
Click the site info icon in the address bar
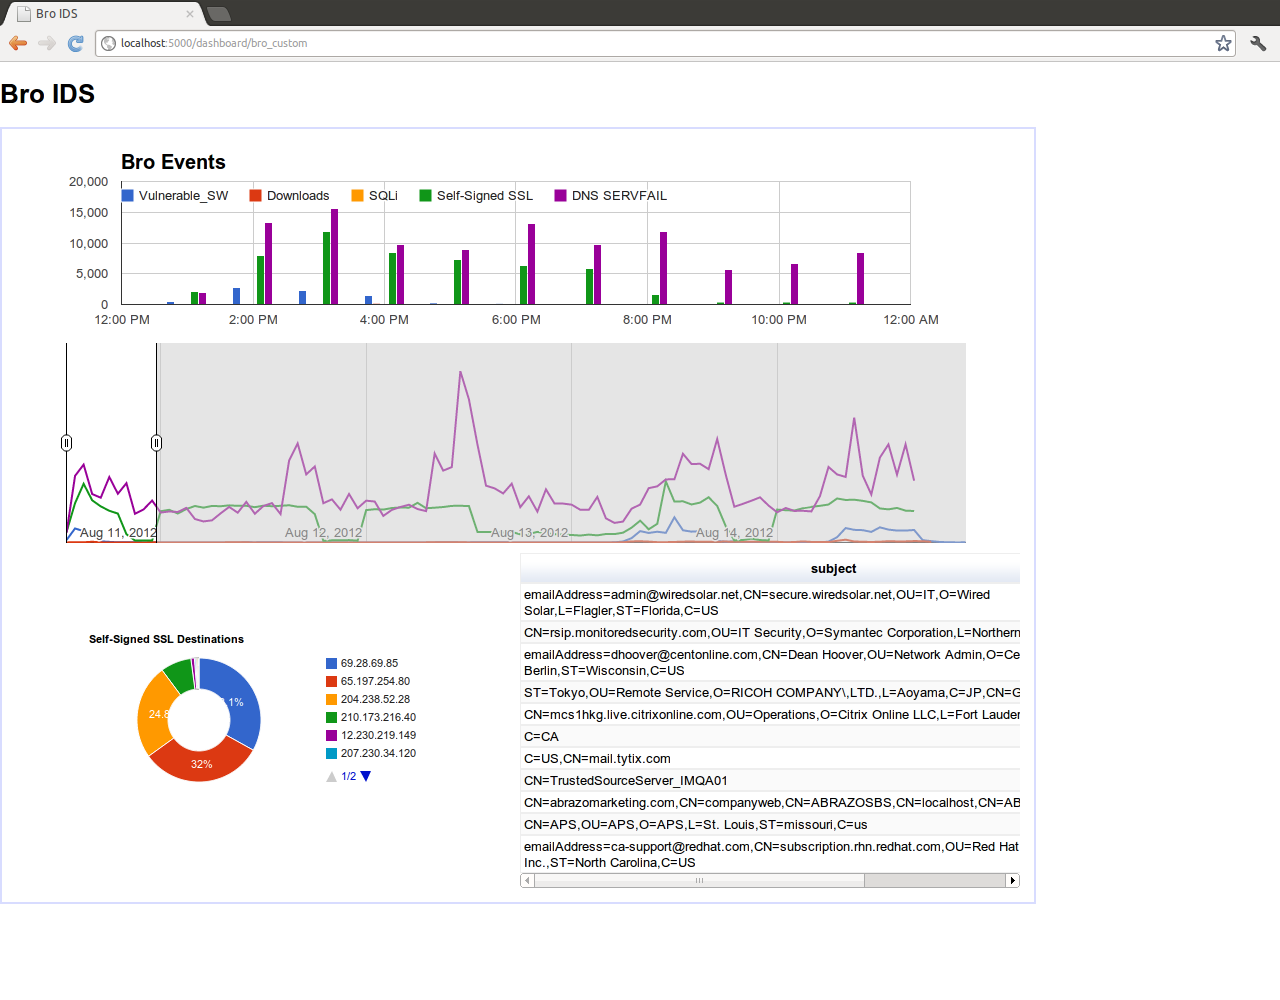point(107,43)
